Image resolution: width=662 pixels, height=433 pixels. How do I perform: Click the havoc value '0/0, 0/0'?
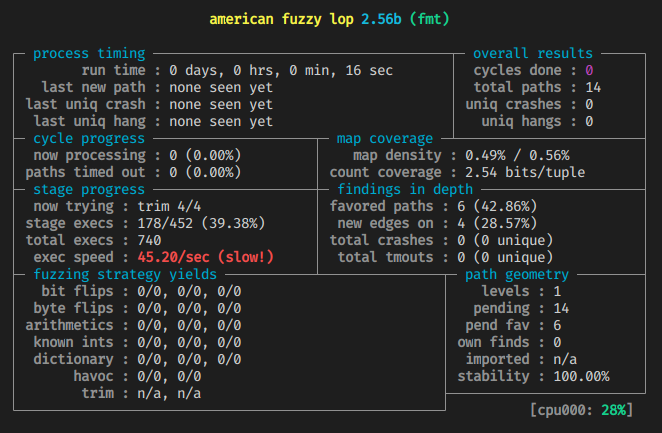[169, 376]
